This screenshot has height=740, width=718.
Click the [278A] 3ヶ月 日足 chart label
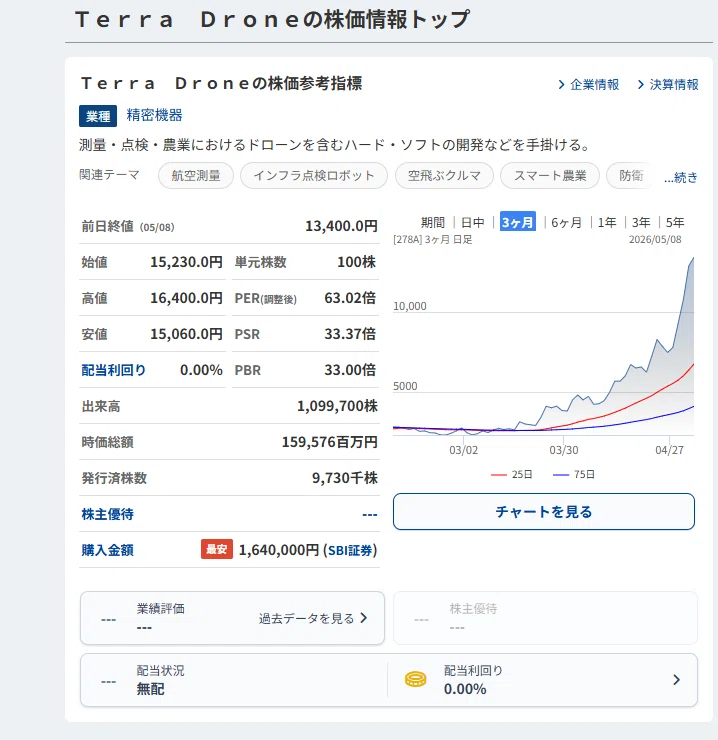[433, 240]
